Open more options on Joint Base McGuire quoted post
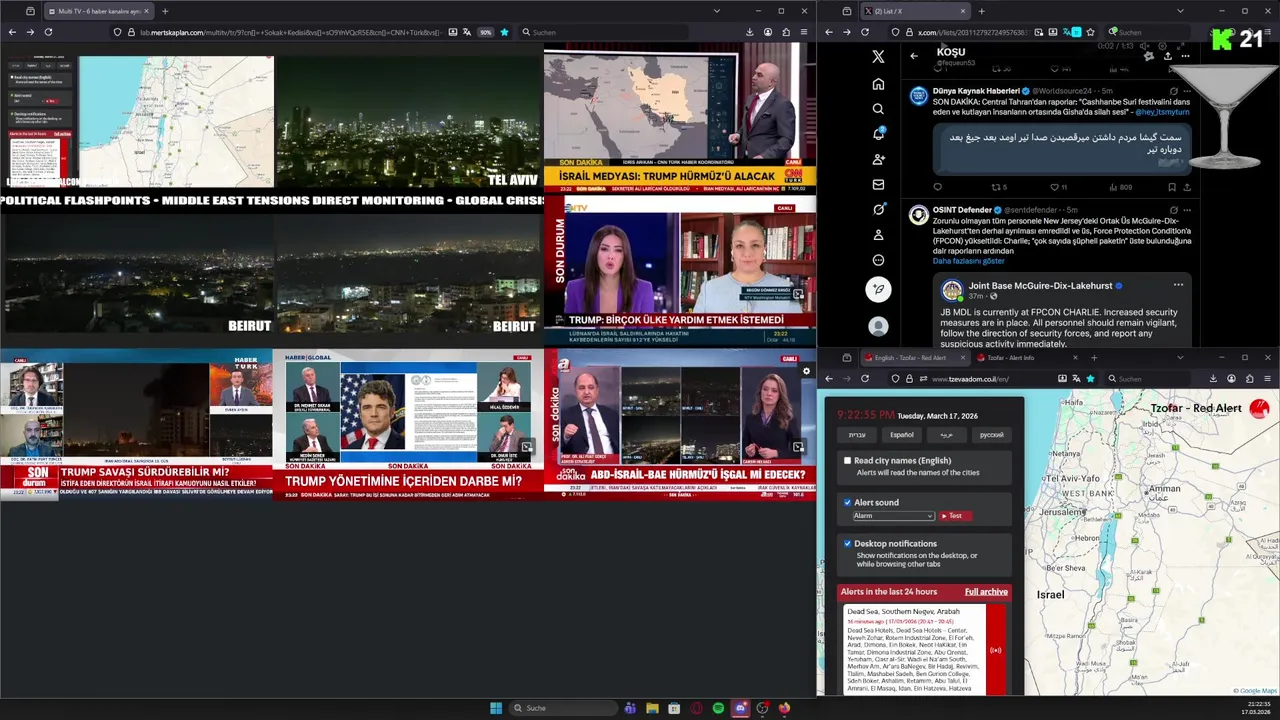The height and width of the screenshot is (720, 1280). [1178, 285]
